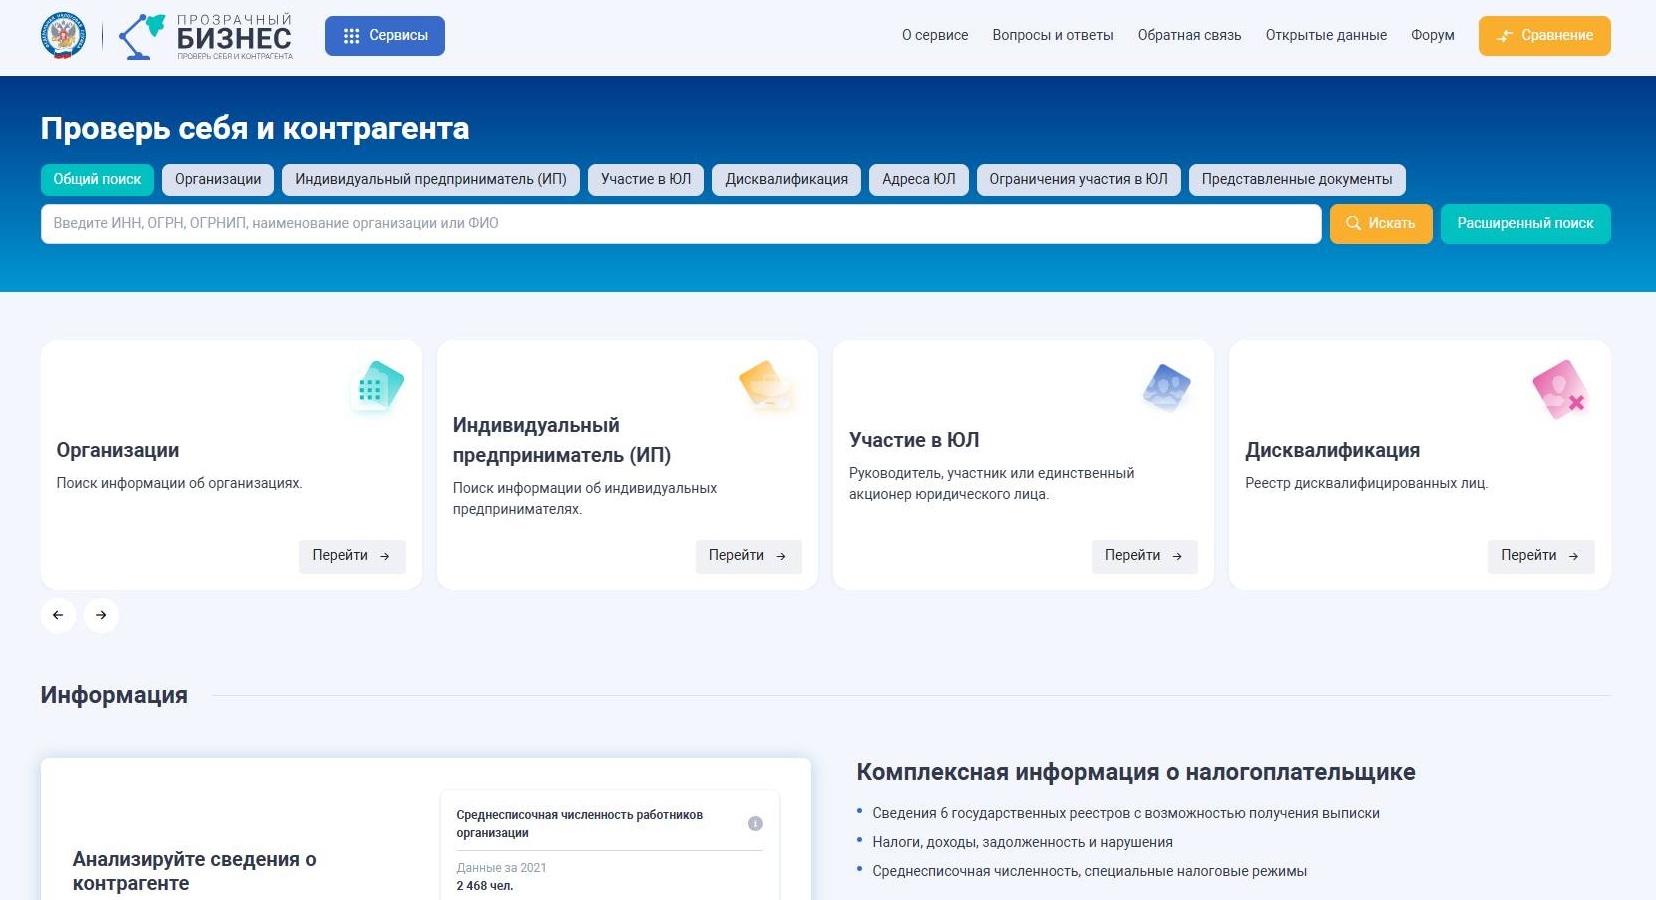Viewport: 1656px width, 900px height.
Task: Select the Адреса ЮЛ search tab
Action: coord(918,179)
